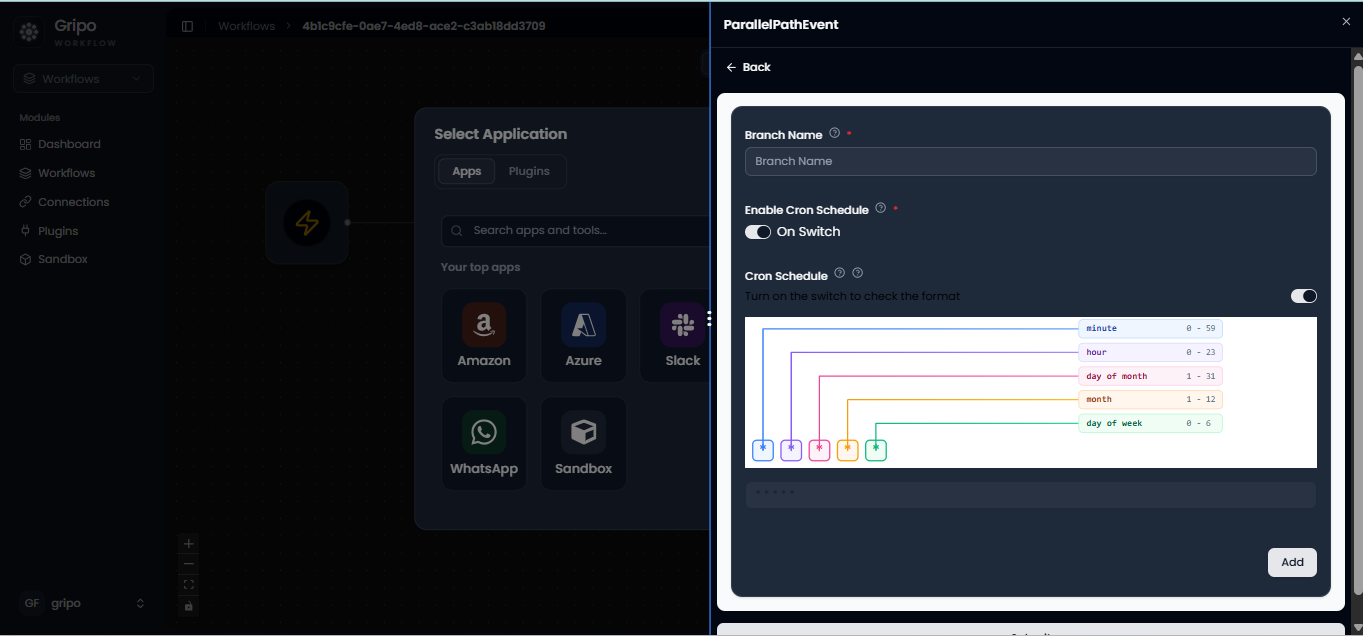Click the Workflows breadcrumb link
Screen dimensions: 1363x636
tap(246, 26)
